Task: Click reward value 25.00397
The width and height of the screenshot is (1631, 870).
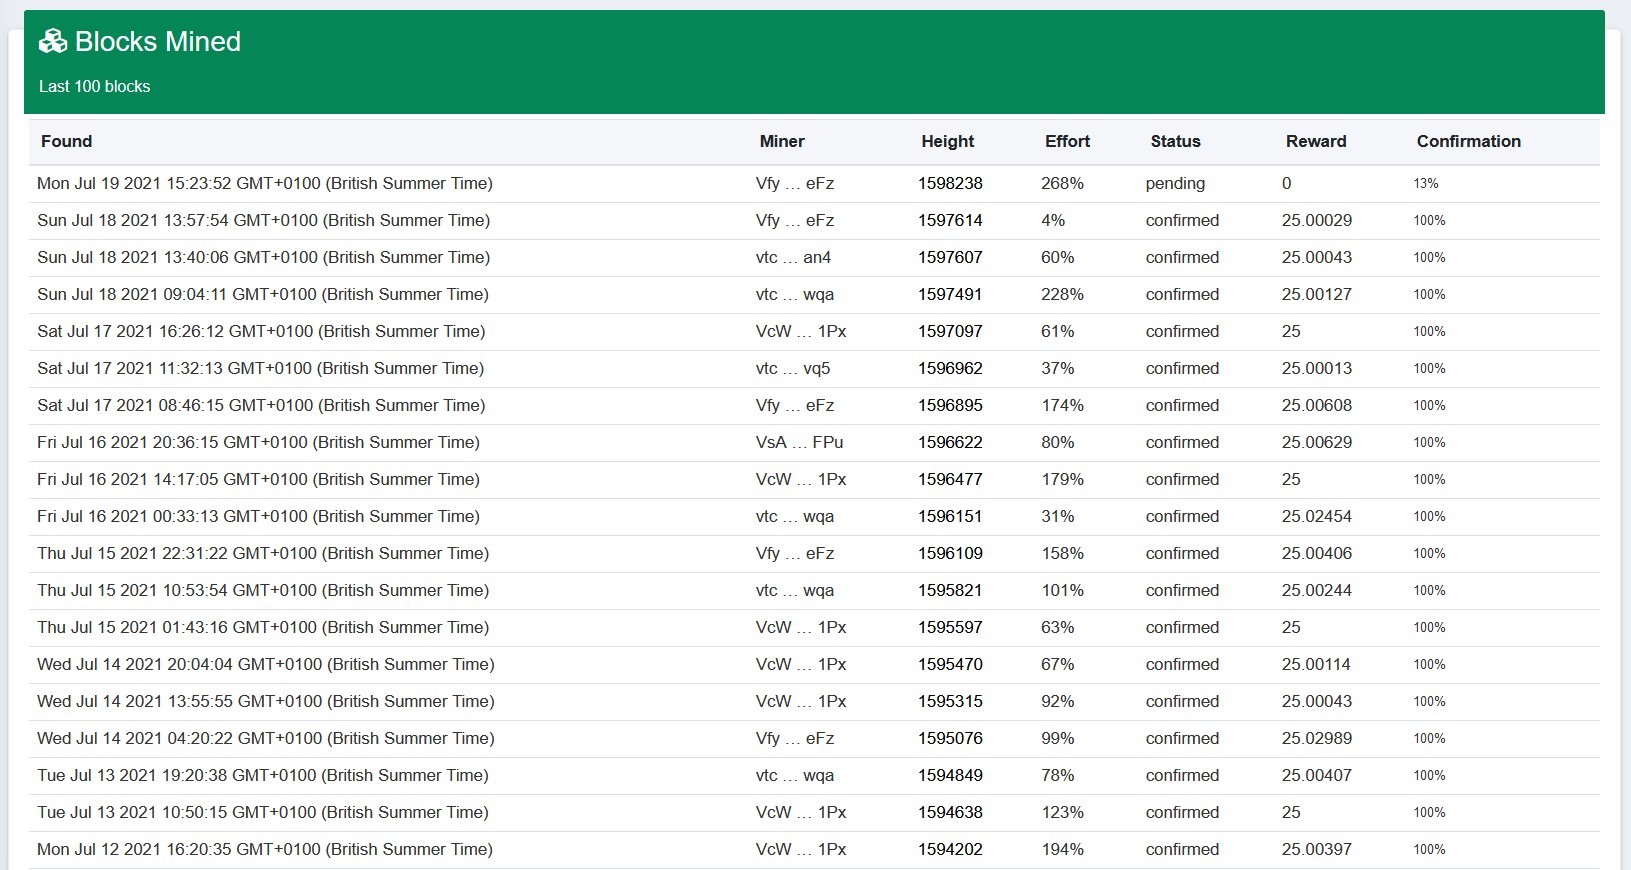Action: coord(1316,849)
